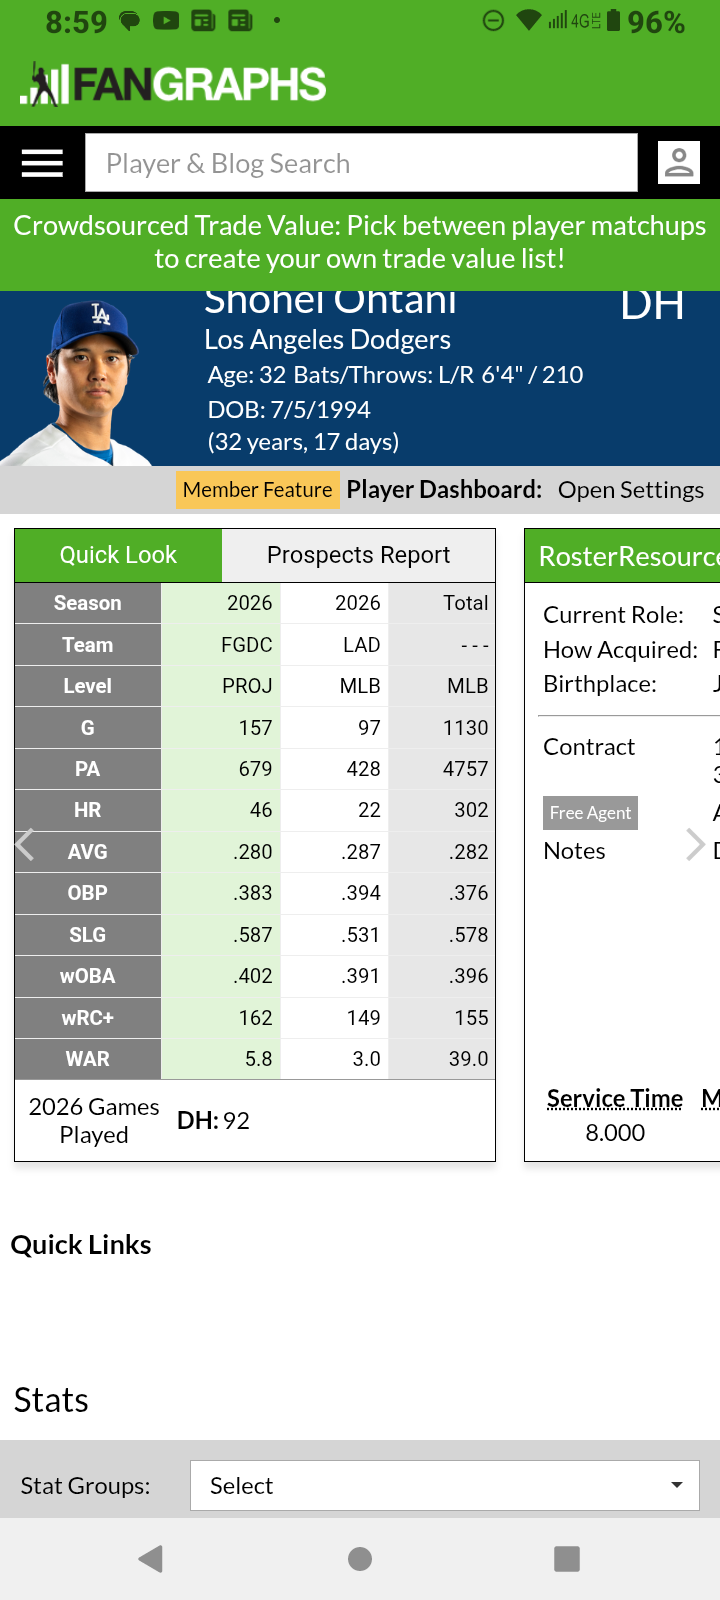Image resolution: width=720 pixels, height=1600 pixels.
Task: Tap the Android home navigation button
Action: [360, 1558]
